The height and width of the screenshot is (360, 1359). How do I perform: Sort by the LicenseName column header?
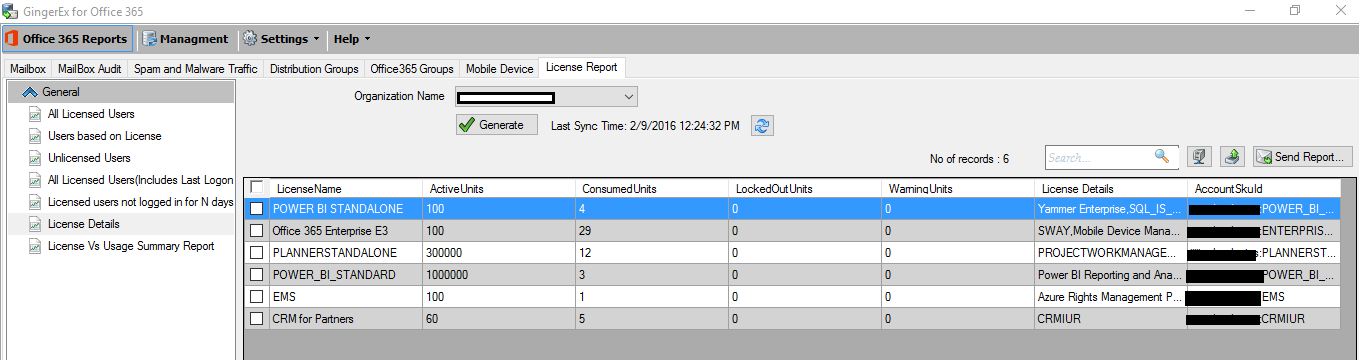pos(346,188)
